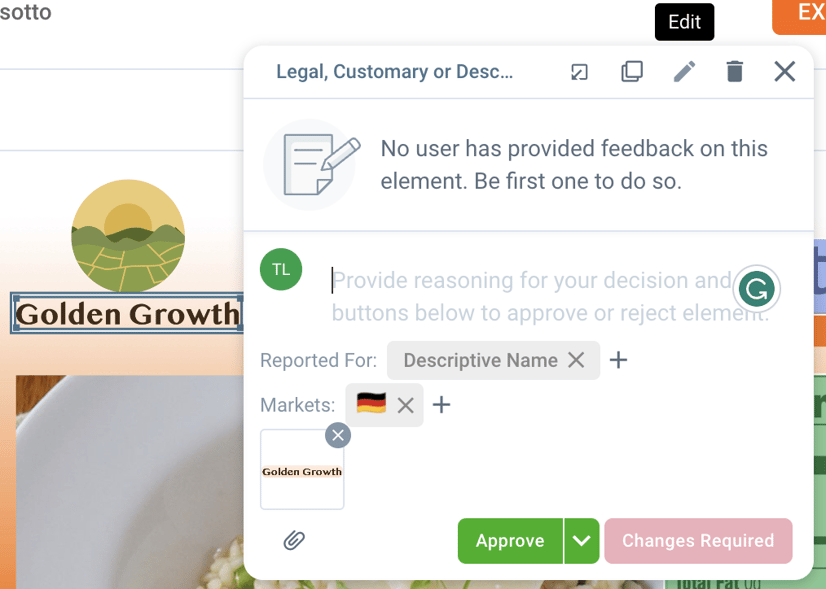Screen dimensions: 826x589
Task: Remove the Descriptive Name tag
Action: (575, 360)
